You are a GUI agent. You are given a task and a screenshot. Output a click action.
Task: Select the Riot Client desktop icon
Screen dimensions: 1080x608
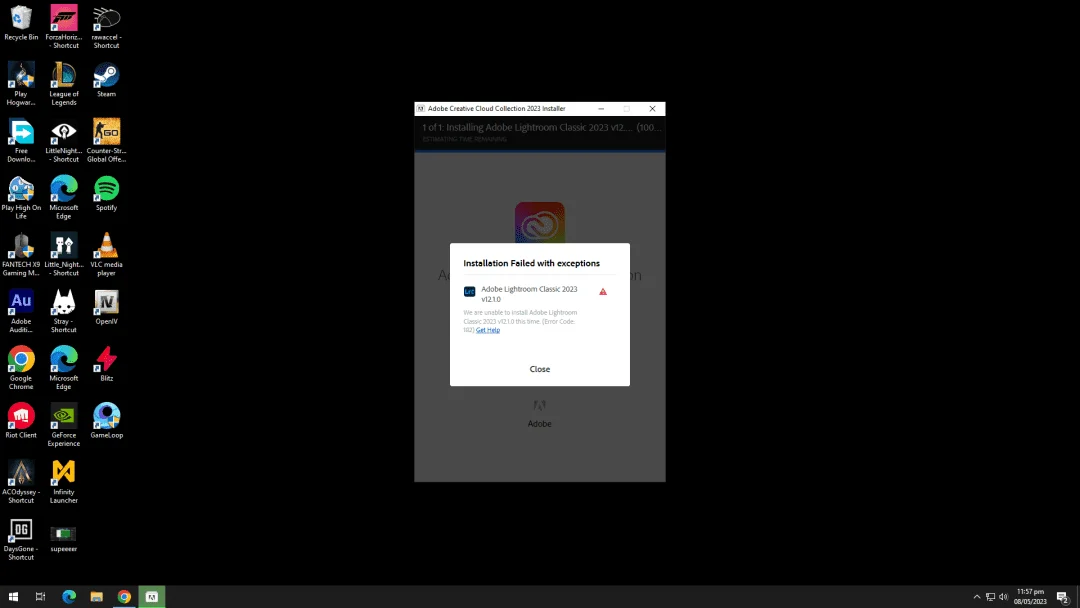[x=21, y=421]
